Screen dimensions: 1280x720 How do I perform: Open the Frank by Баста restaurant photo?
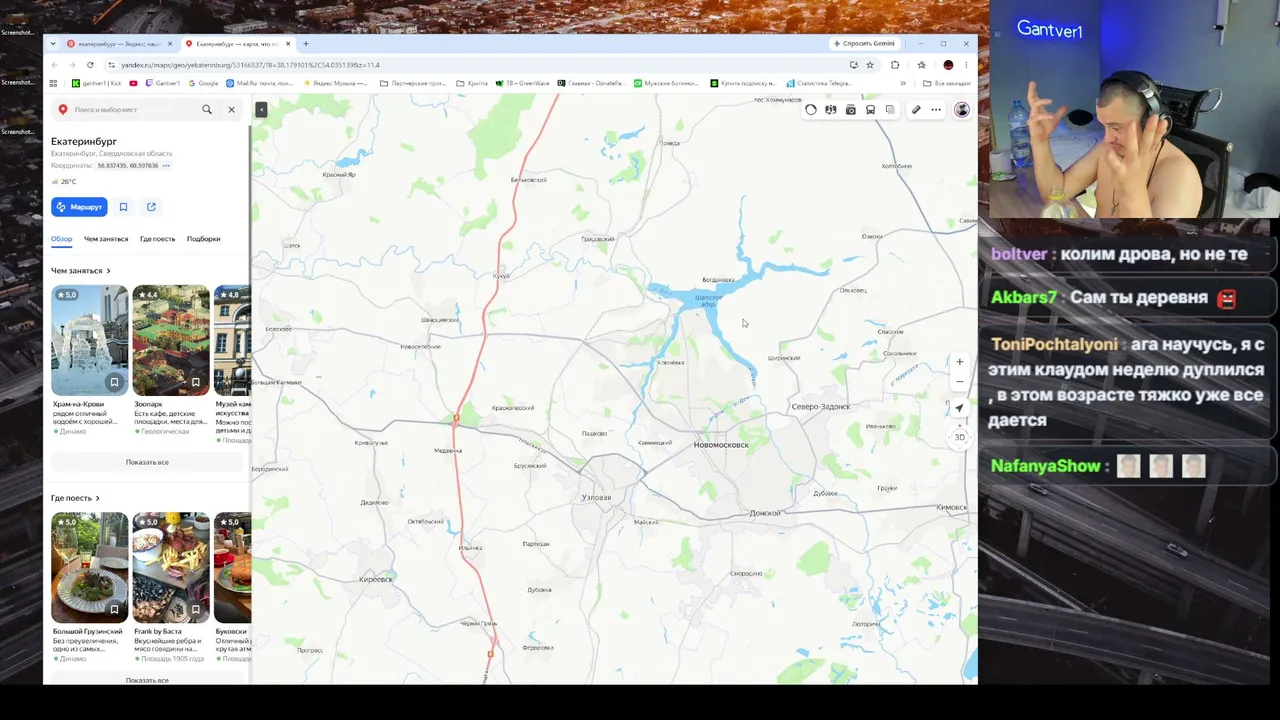click(x=171, y=567)
